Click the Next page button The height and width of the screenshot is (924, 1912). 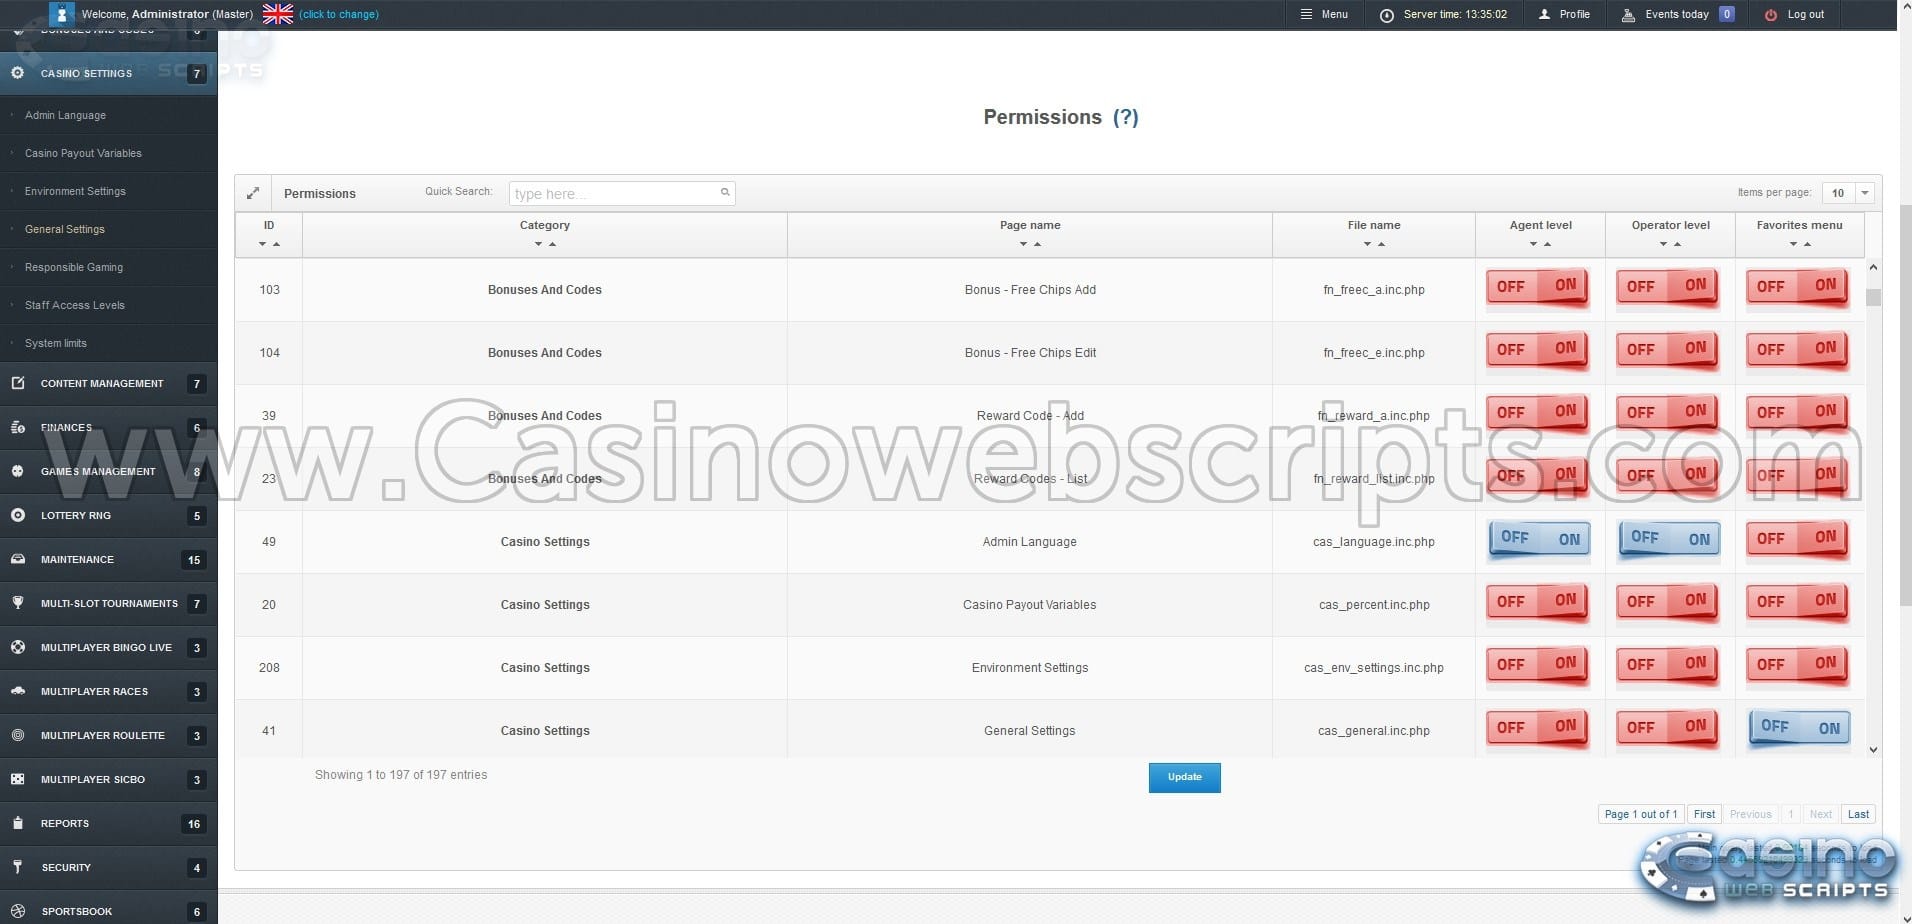[x=1821, y=814]
